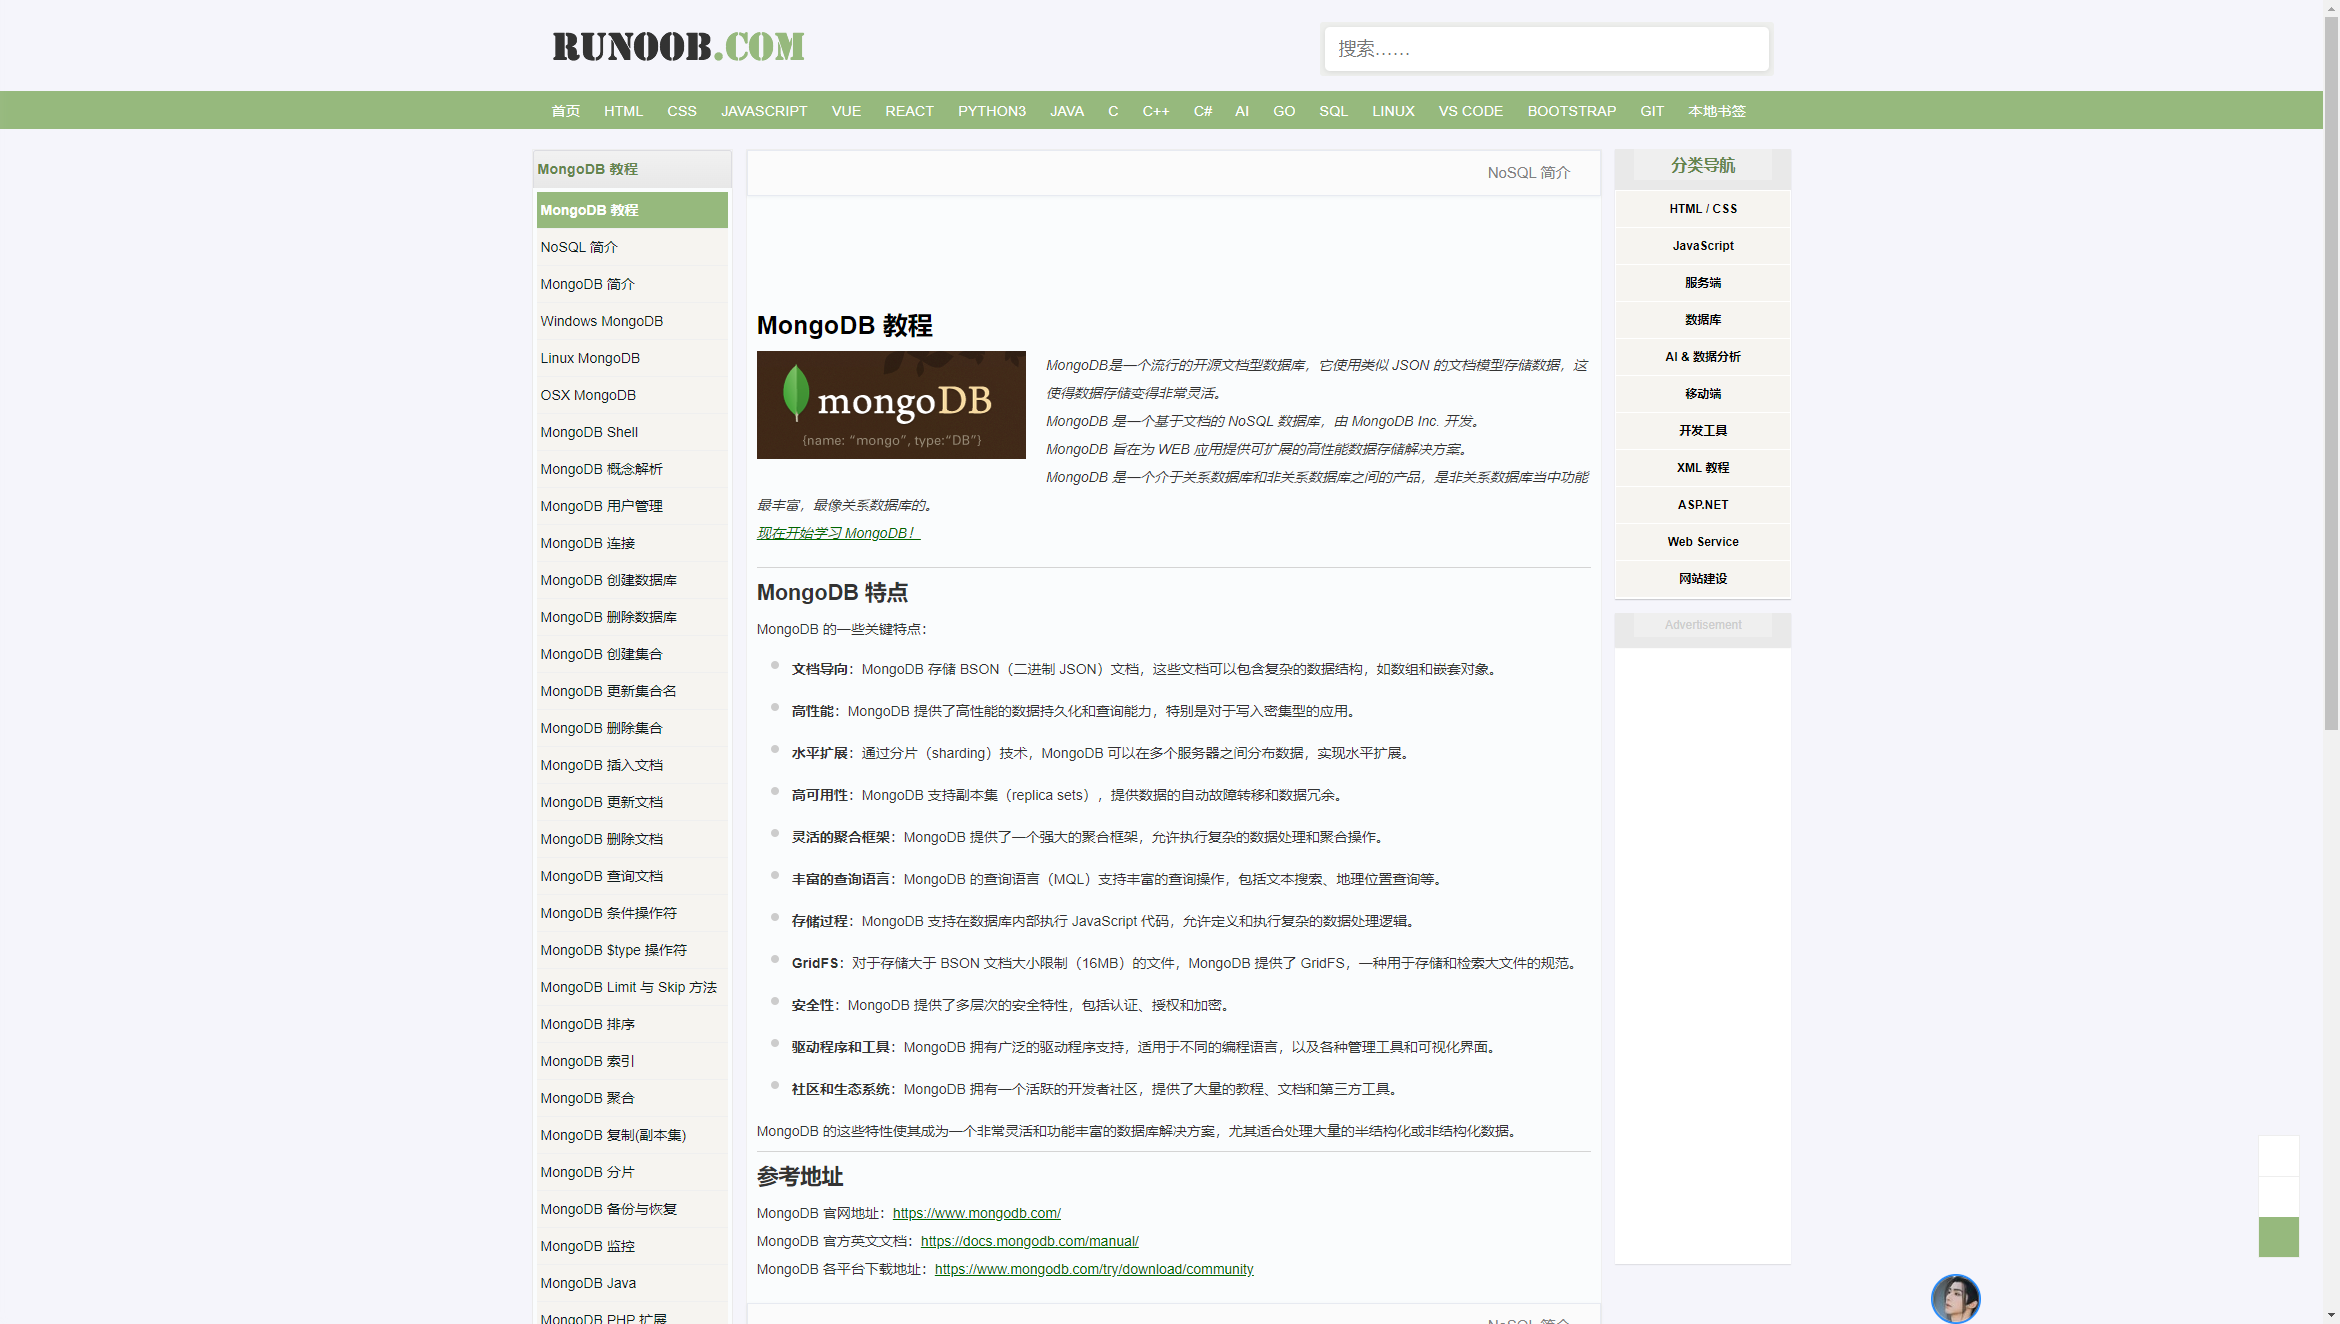Open MongoDB 用户管理 sidebar link
Screen dimensions: 2340x1324
click(632, 506)
